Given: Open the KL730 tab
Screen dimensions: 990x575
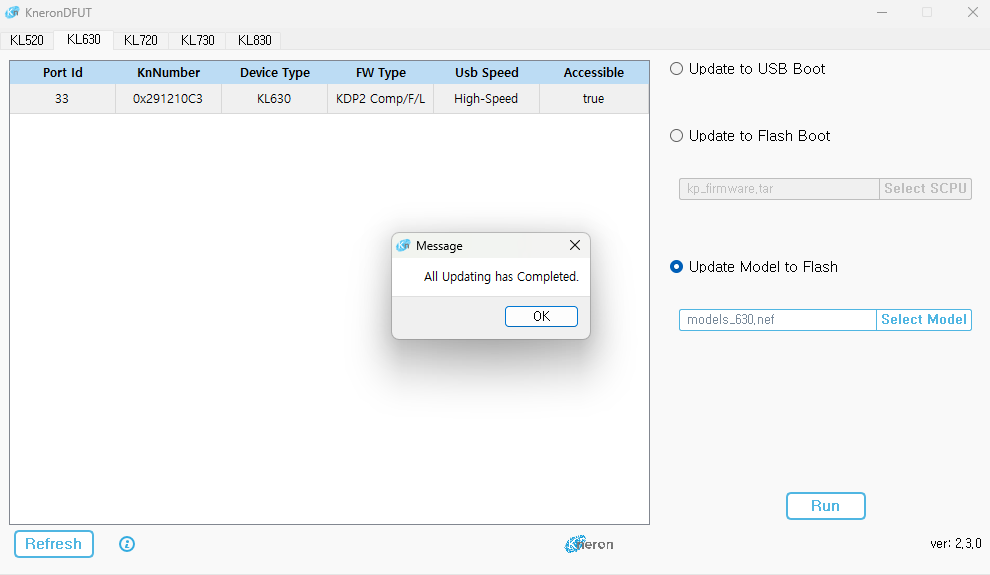Looking at the screenshot, I should [x=198, y=40].
